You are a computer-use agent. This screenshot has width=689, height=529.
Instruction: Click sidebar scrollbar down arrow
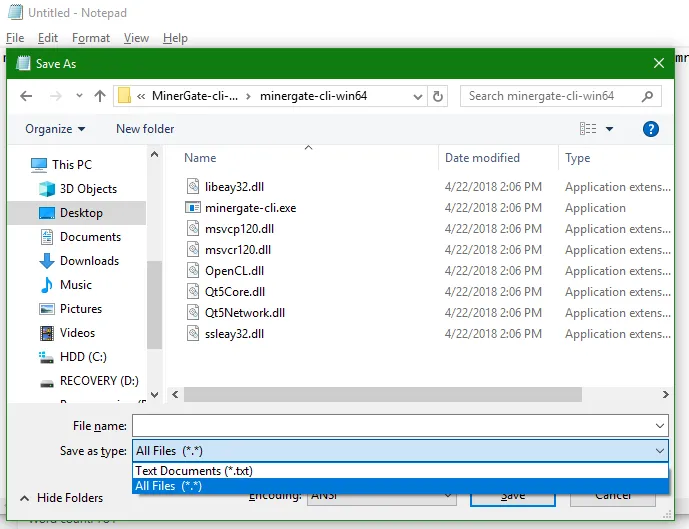tap(154, 395)
